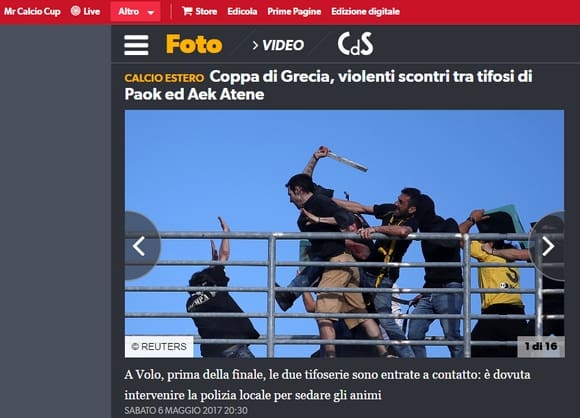Click the CdS logo
Image resolution: width=580 pixels, height=418 pixels.
[x=355, y=44]
